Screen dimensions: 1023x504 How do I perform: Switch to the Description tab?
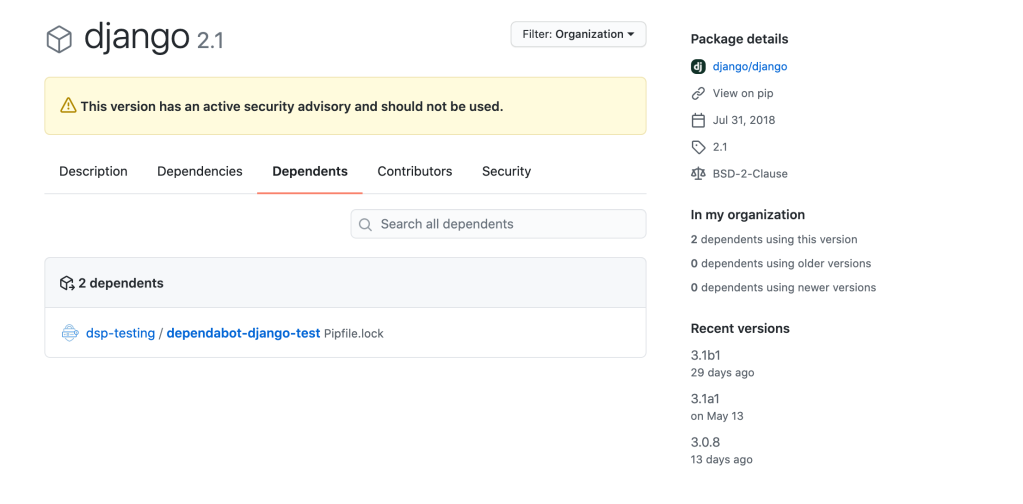(x=93, y=171)
